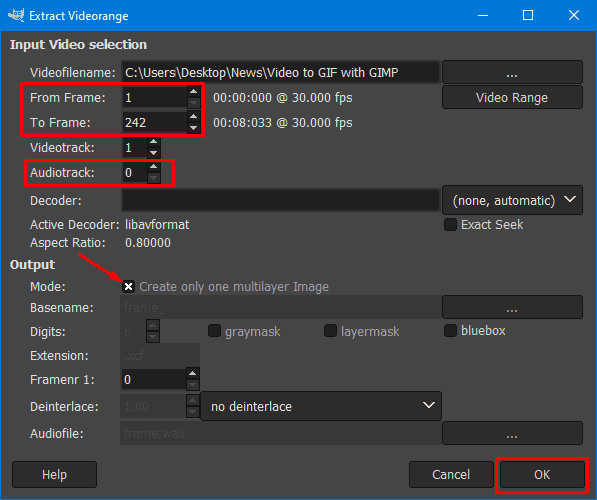The height and width of the screenshot is (500, 597).
Task: Confirm extraction with OK button
Action: [x=542, y=474]
